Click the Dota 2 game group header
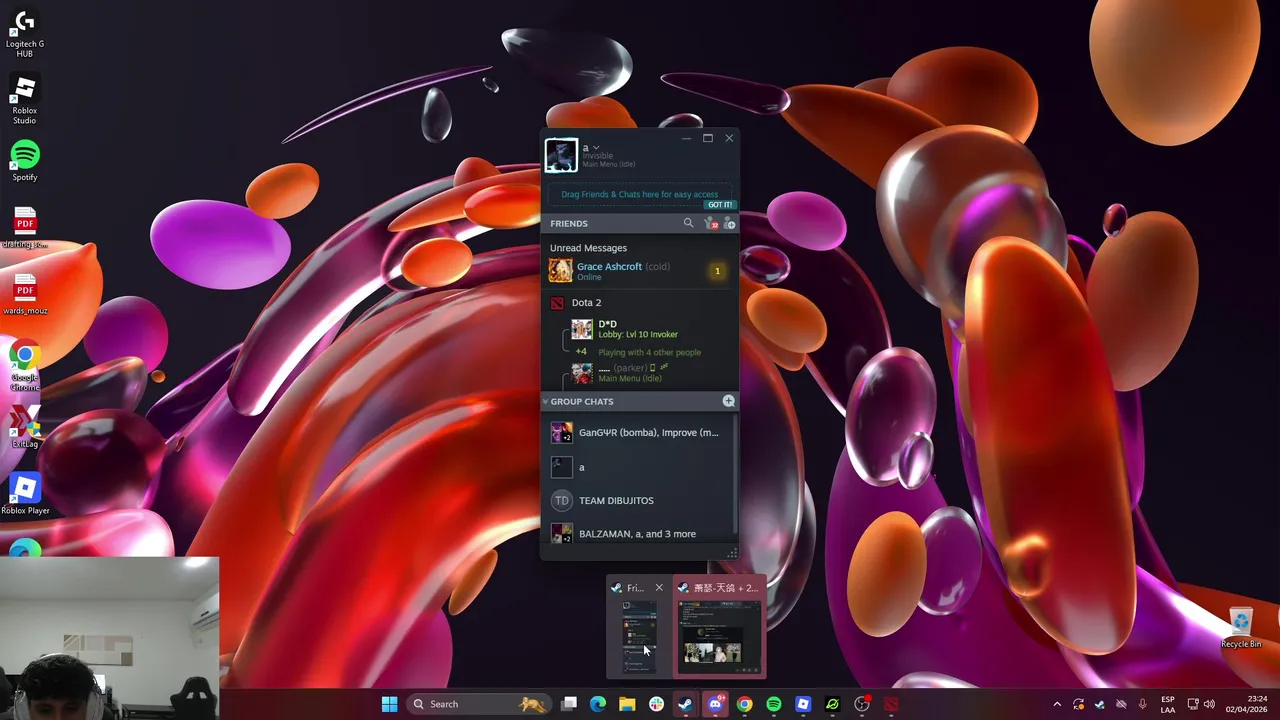 click(x=639, y=302)
